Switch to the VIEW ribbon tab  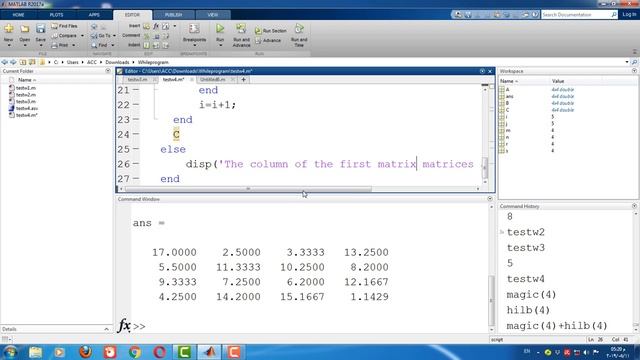(213, 15)
